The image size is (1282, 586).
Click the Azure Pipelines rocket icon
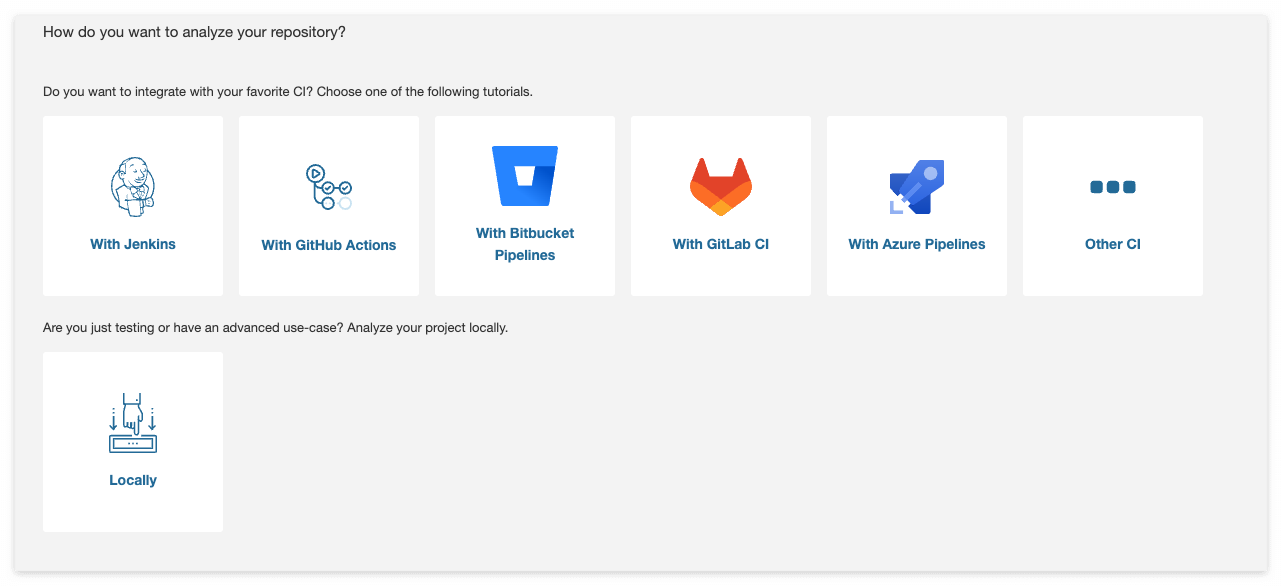[x=917, y=187]
